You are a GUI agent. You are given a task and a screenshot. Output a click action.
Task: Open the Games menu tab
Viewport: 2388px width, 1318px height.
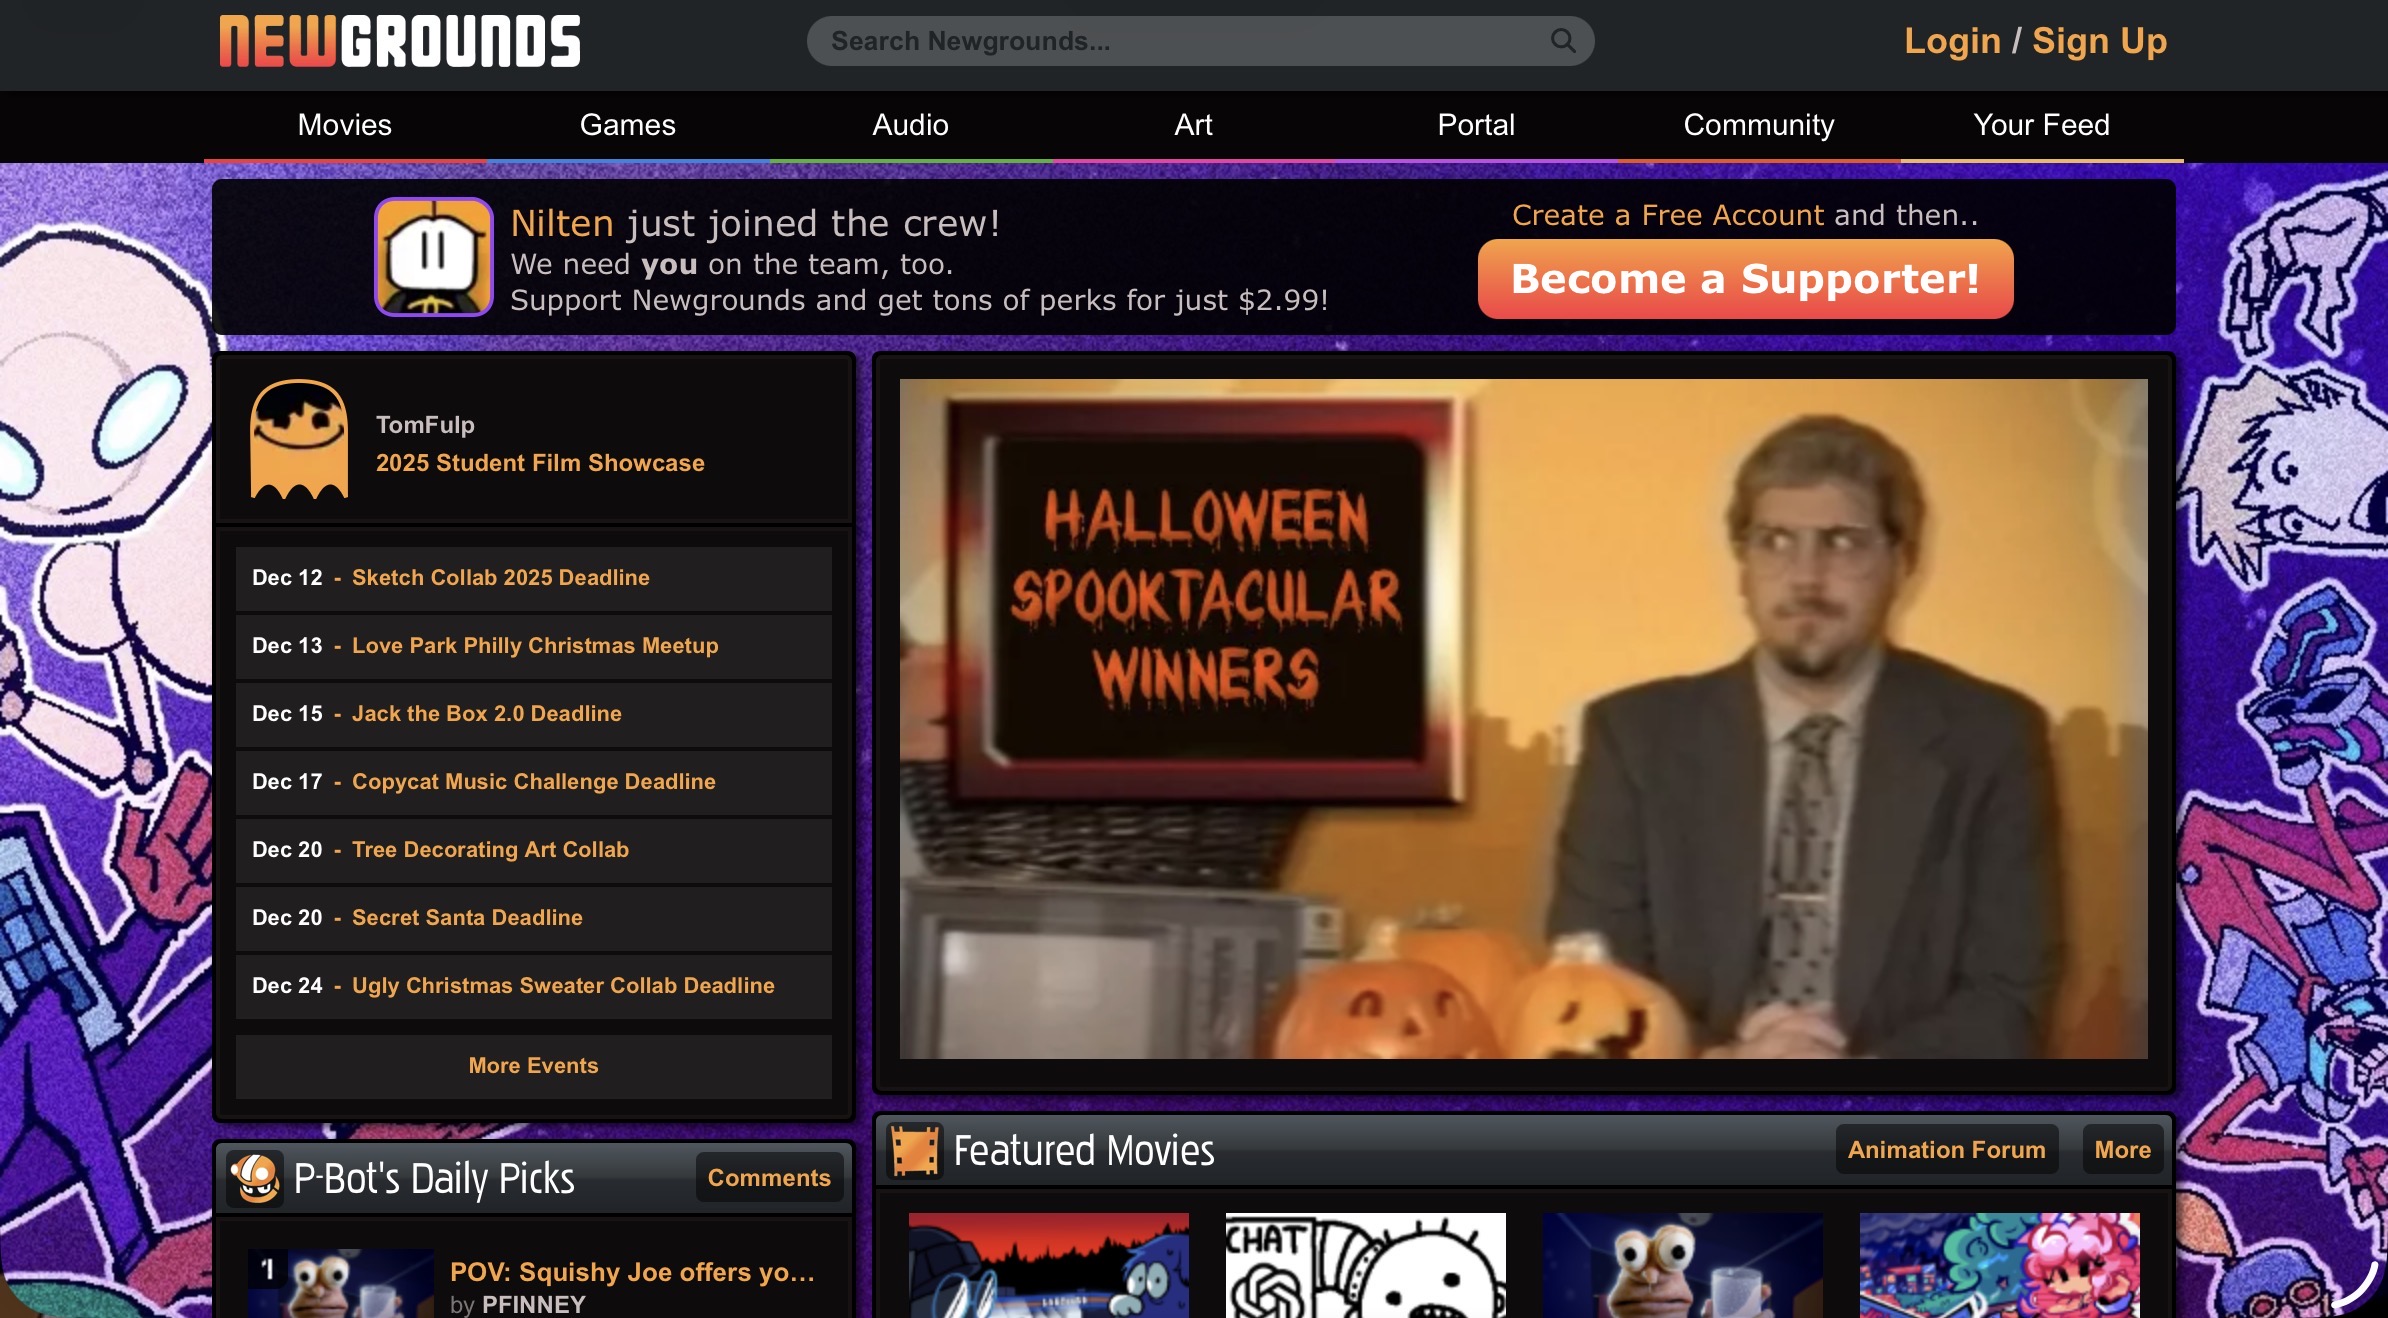pyautogui.click(x=627, y=125)
